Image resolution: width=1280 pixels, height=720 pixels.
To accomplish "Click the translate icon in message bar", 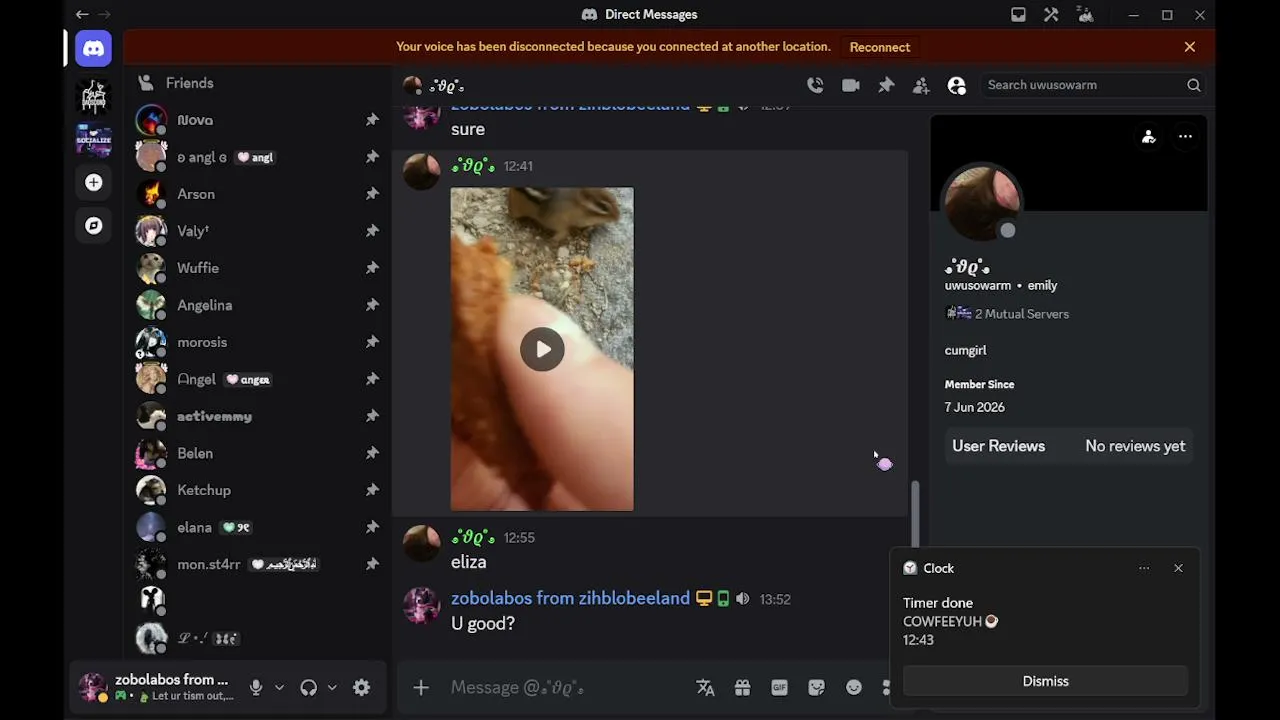I will coord(706,687).
